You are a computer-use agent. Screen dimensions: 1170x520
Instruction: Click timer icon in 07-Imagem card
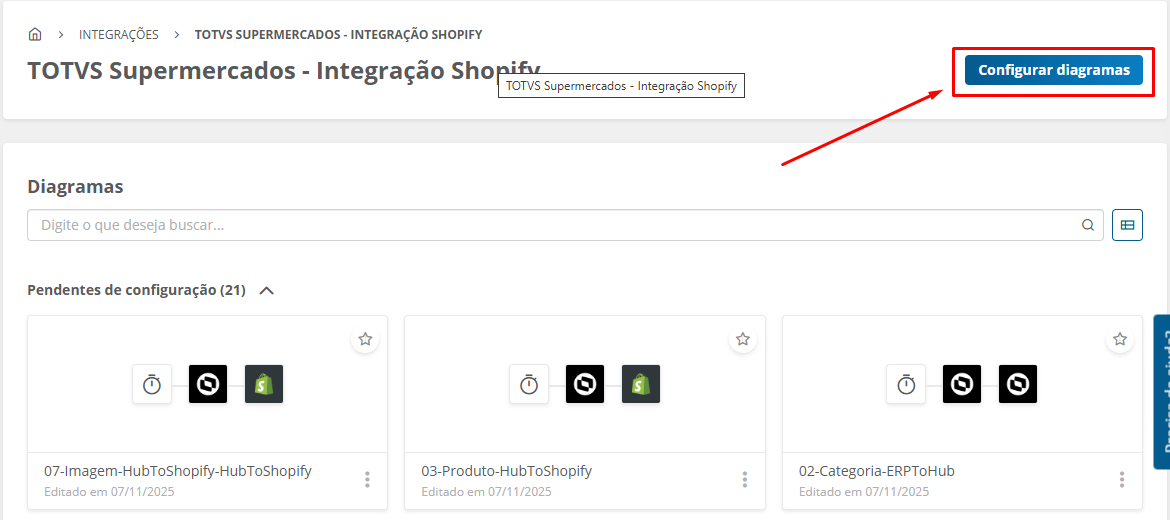[151, 384]
